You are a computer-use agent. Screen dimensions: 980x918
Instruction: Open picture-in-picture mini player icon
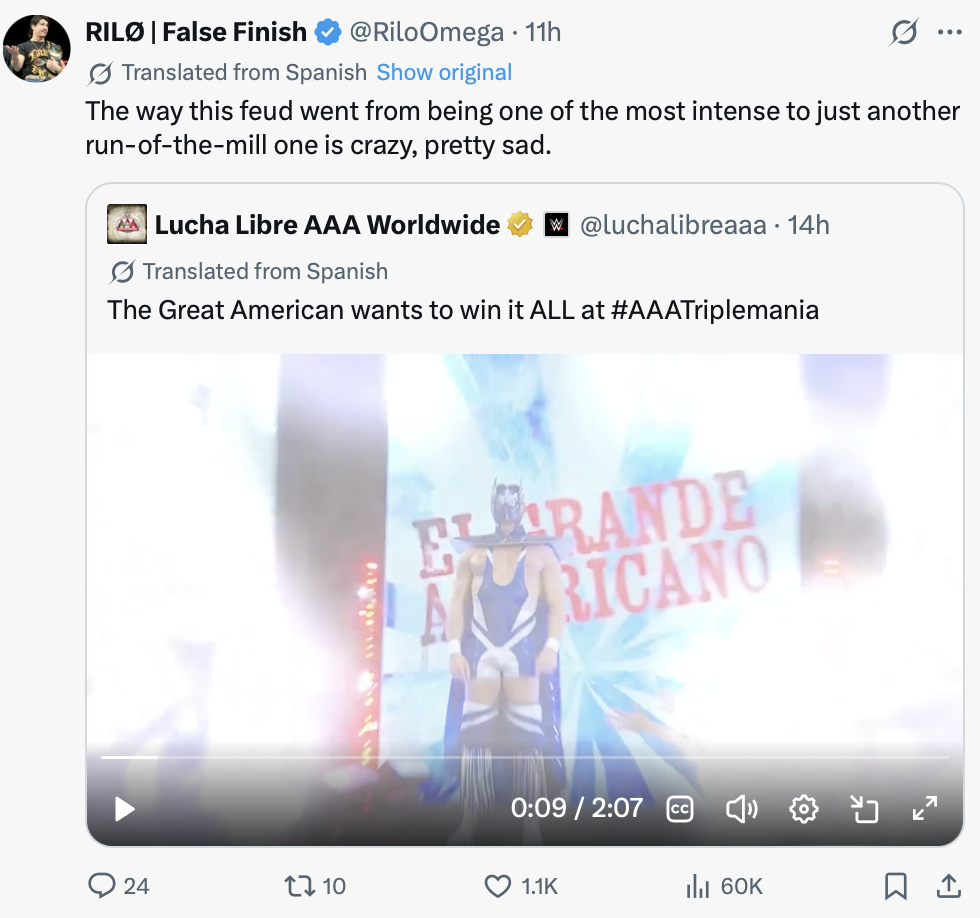[x=865, y=809]
